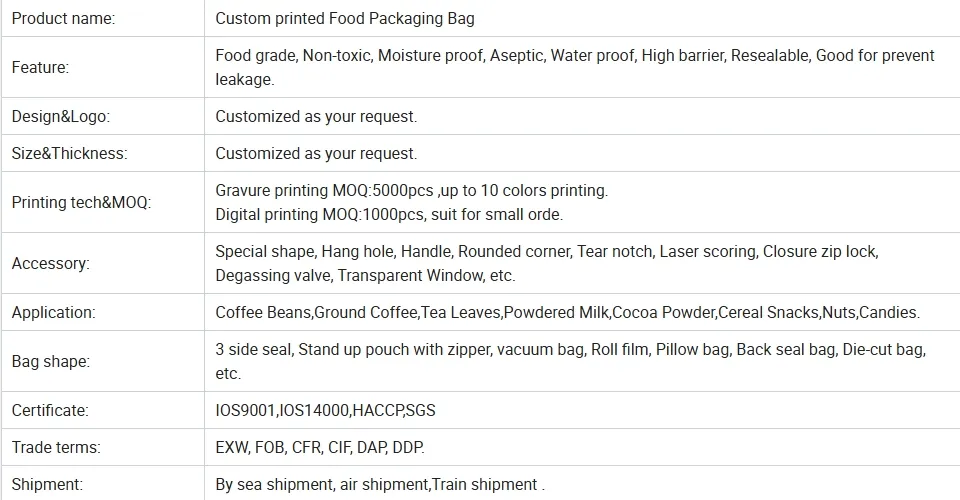Screen dimensions: 960x500
Task: Click 'Customized as your request.' in Size&Thickness row
Action: pyautogui.click(x=316, y=153)
